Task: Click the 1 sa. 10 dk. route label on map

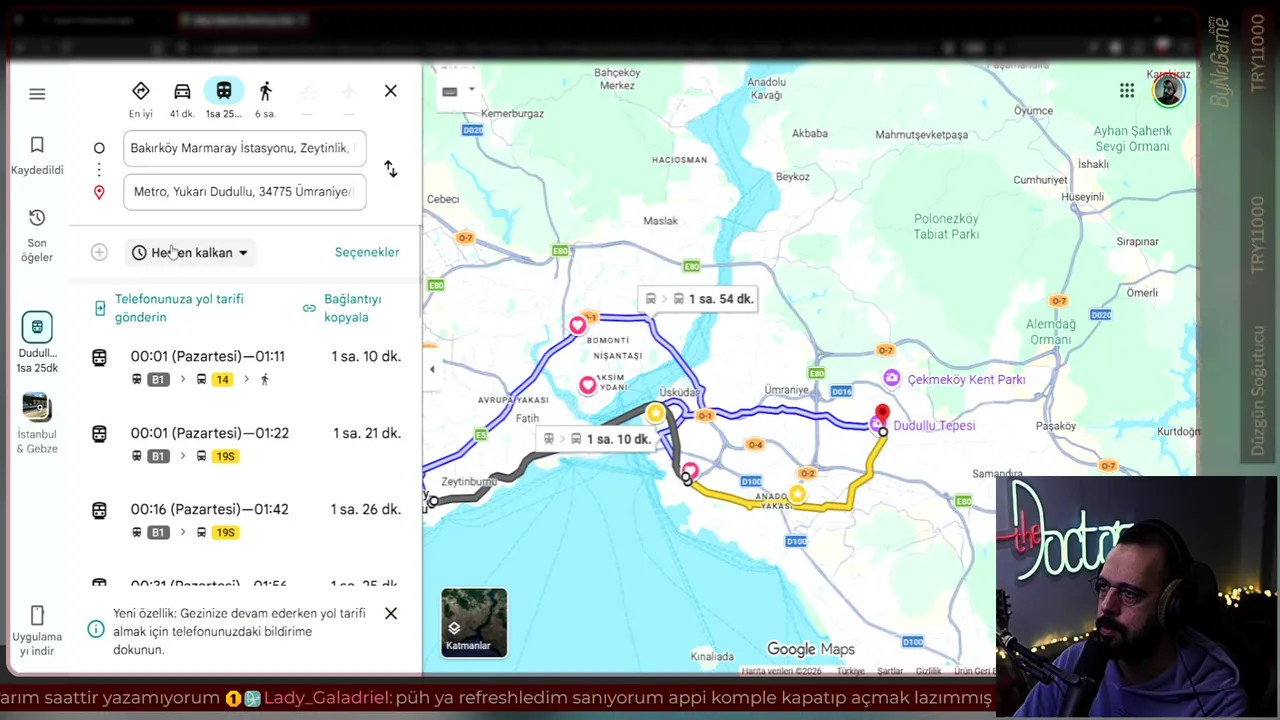Action: pyautogui.click(x=597, y=439)
